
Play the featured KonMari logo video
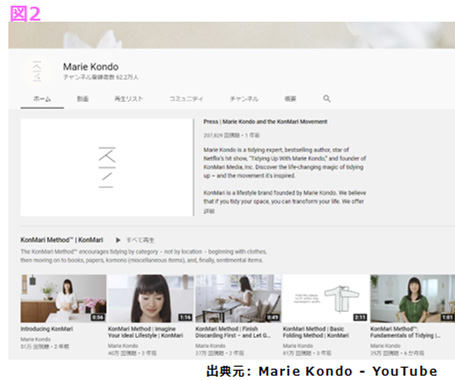pos(107,167)
